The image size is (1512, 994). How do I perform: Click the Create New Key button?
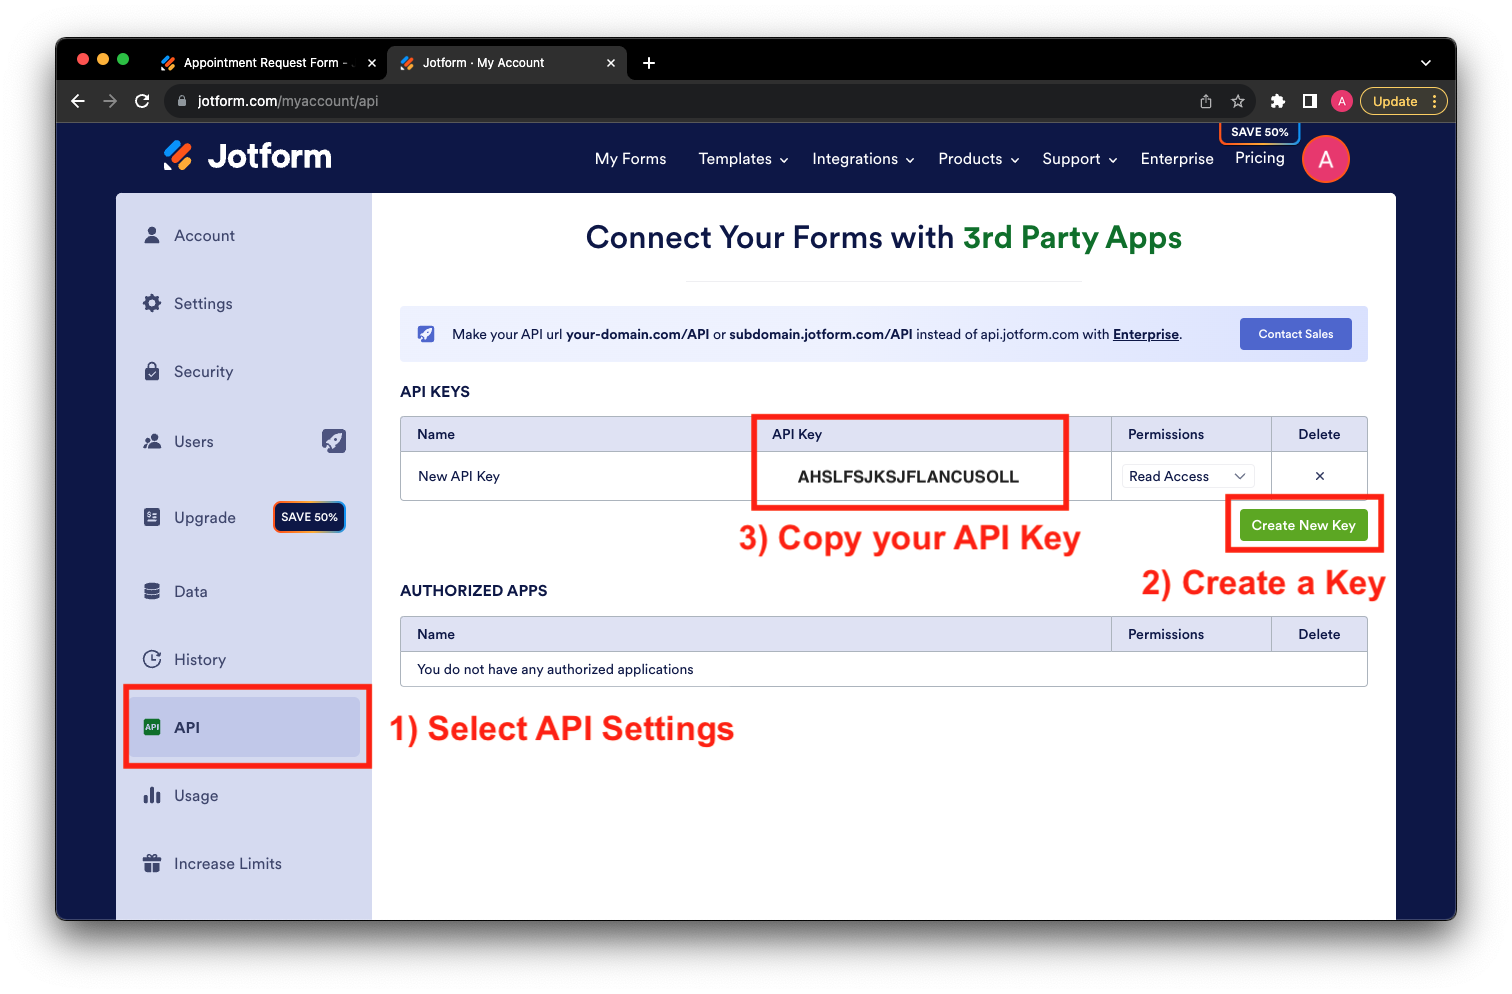pos(1303,525)
